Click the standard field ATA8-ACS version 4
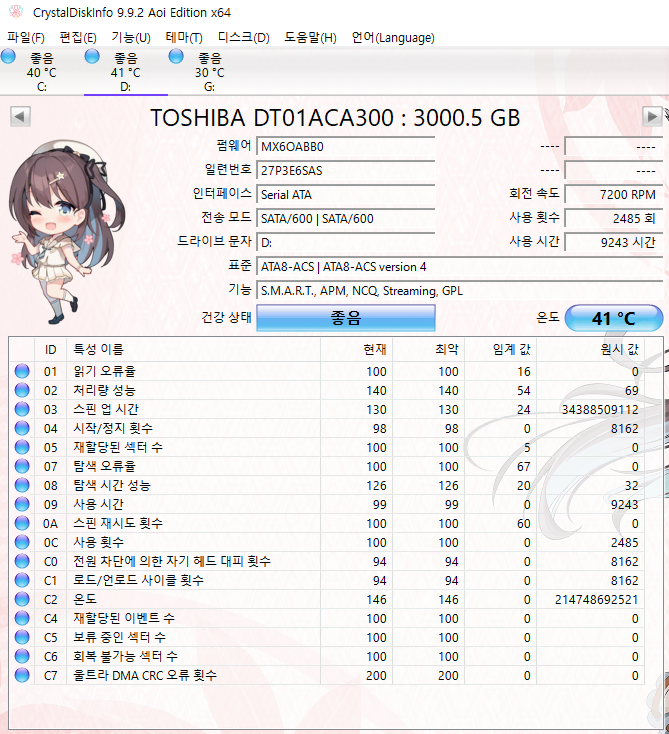 (x=459, y=266)
